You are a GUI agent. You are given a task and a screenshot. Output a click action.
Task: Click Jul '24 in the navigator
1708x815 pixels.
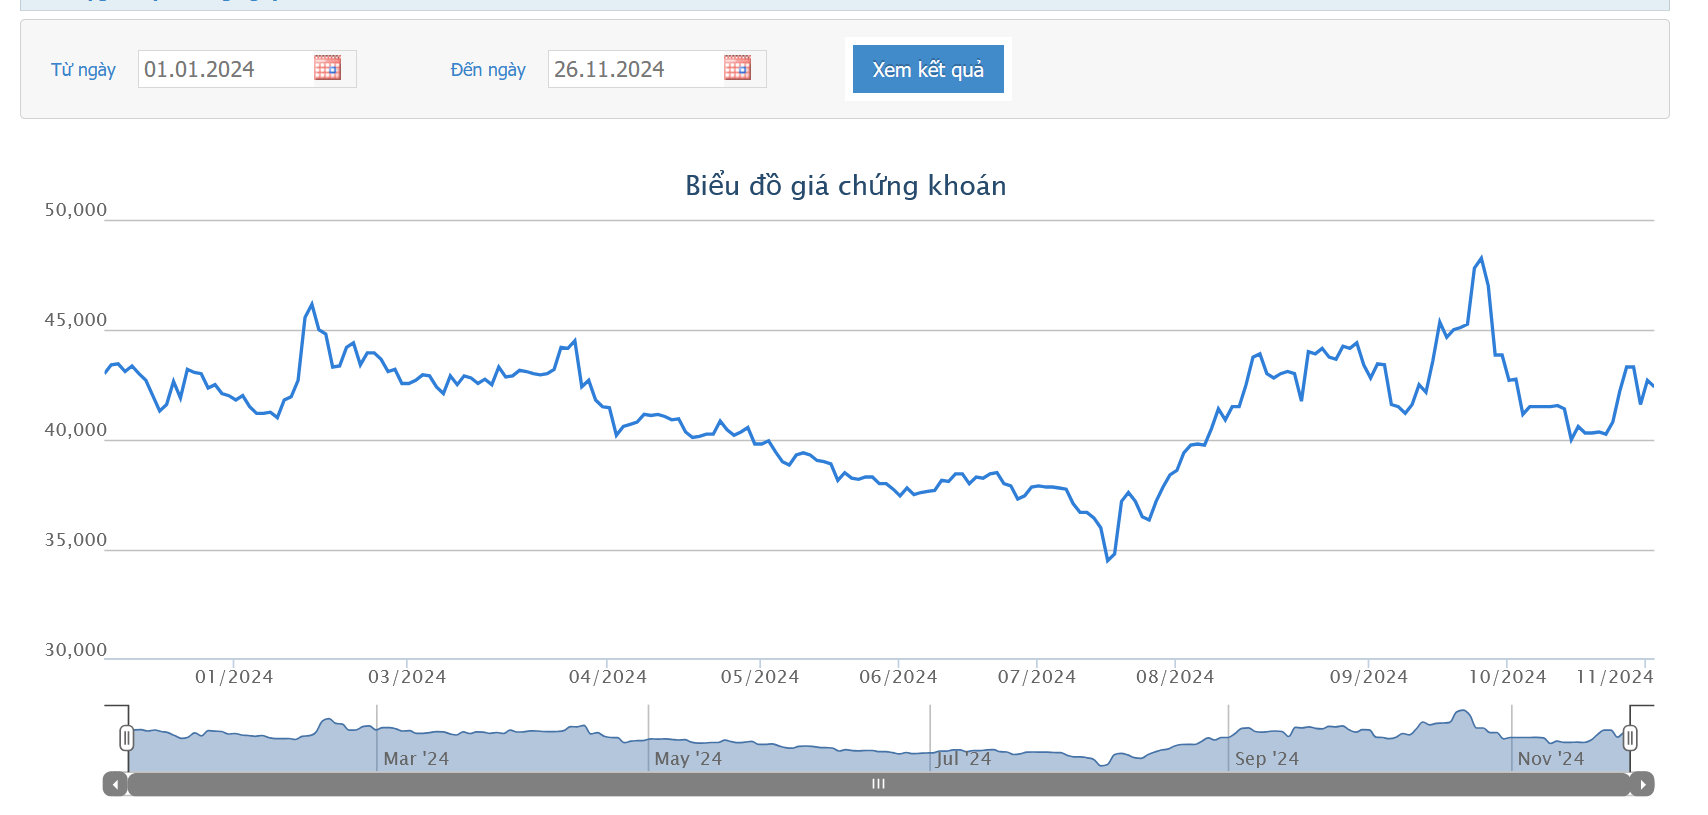pyautogui.click(x=964, y=759)
